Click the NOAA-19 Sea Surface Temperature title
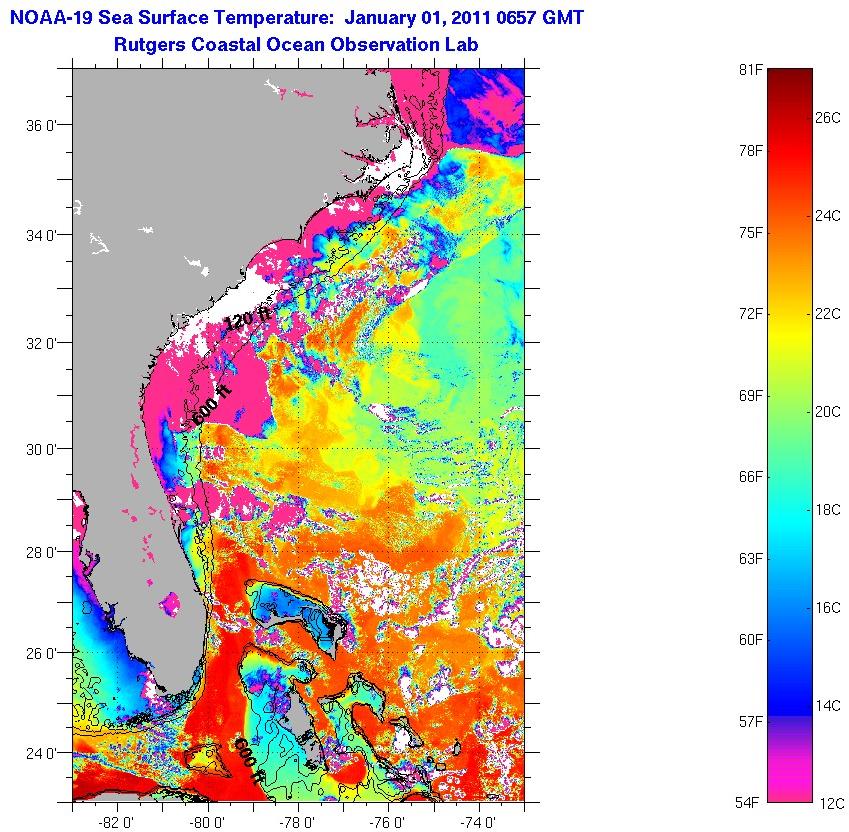 point(297,17)
